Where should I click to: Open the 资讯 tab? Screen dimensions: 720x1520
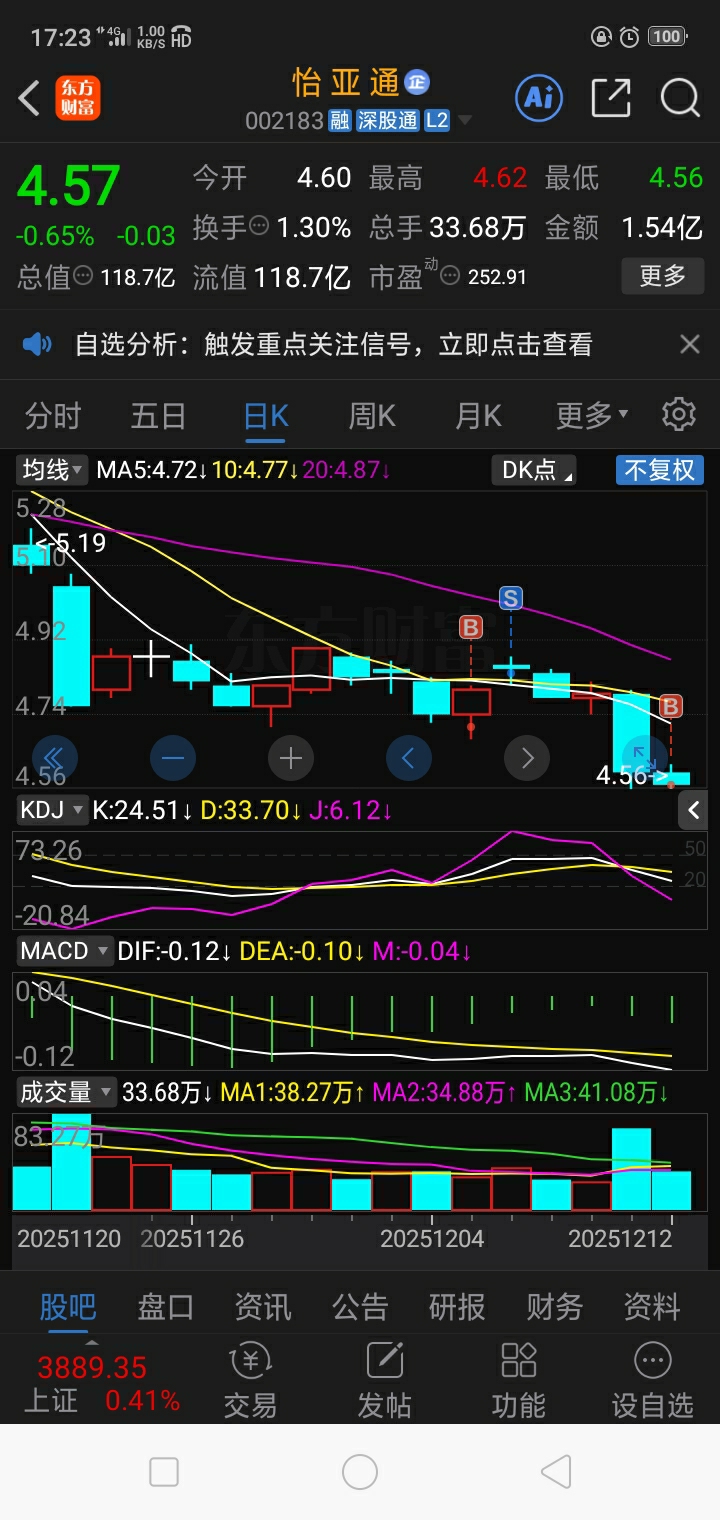pyautogui.click(x=263, y=1306)
